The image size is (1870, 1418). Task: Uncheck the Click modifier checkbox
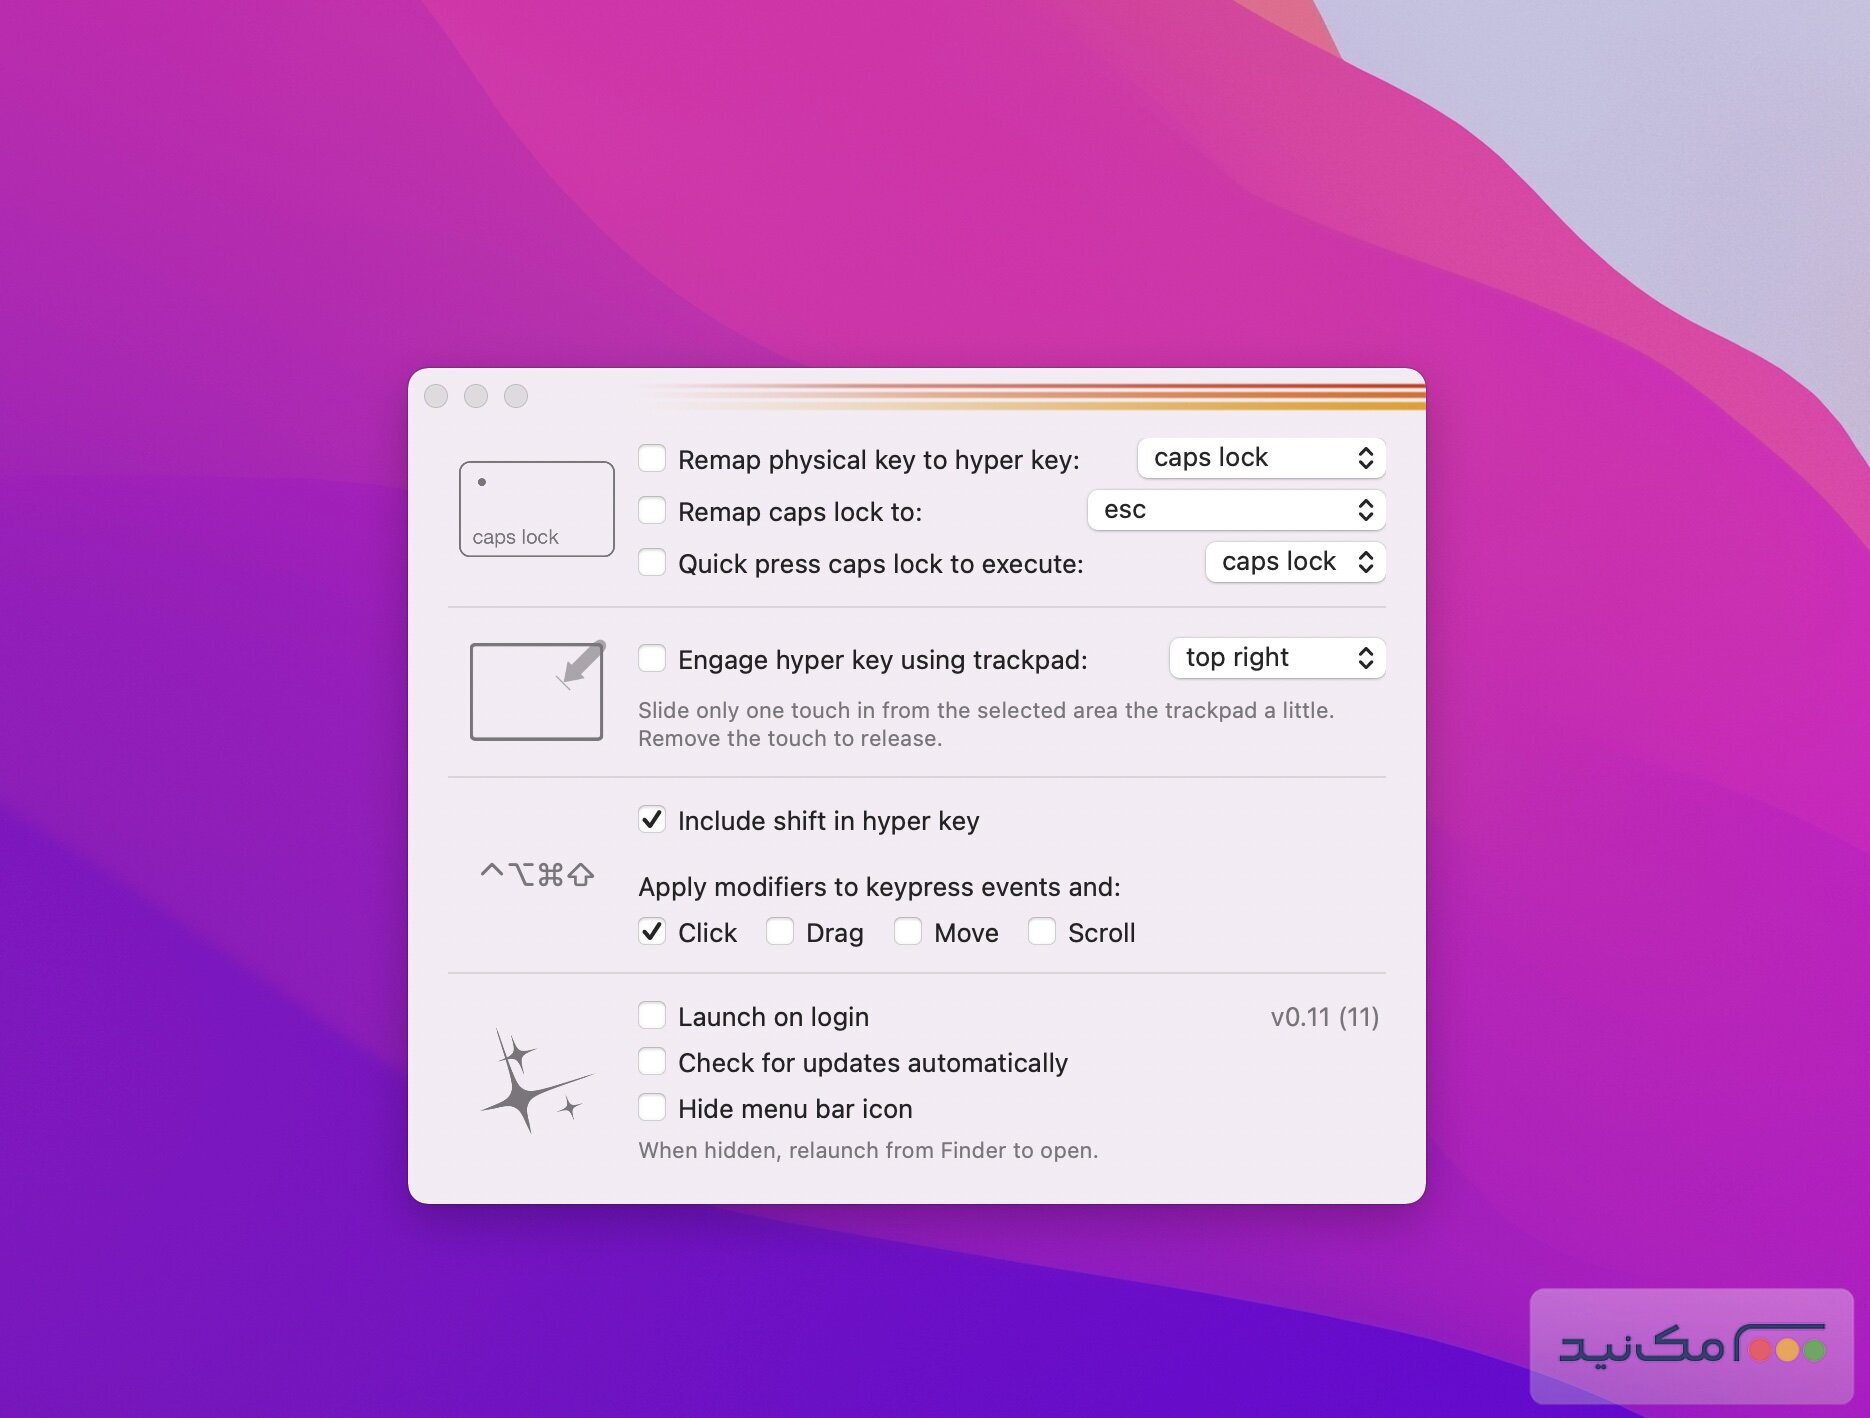click(x=652, y=930)
